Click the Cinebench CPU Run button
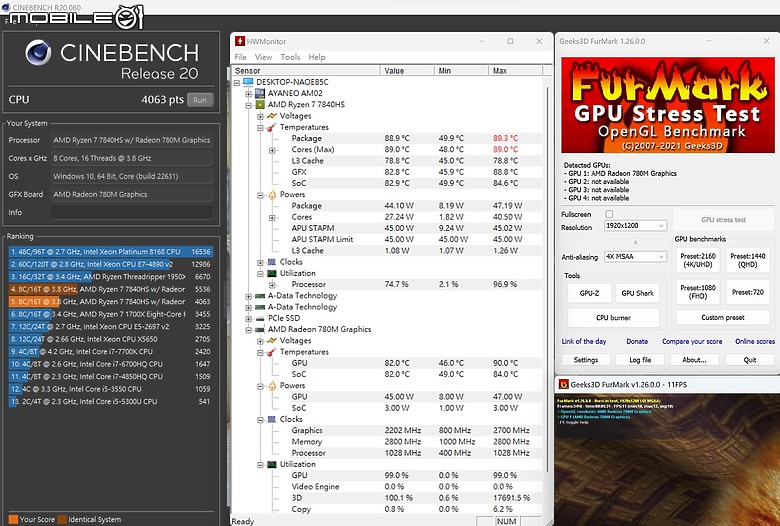The image size is (780, 526). tap(200, 100)
